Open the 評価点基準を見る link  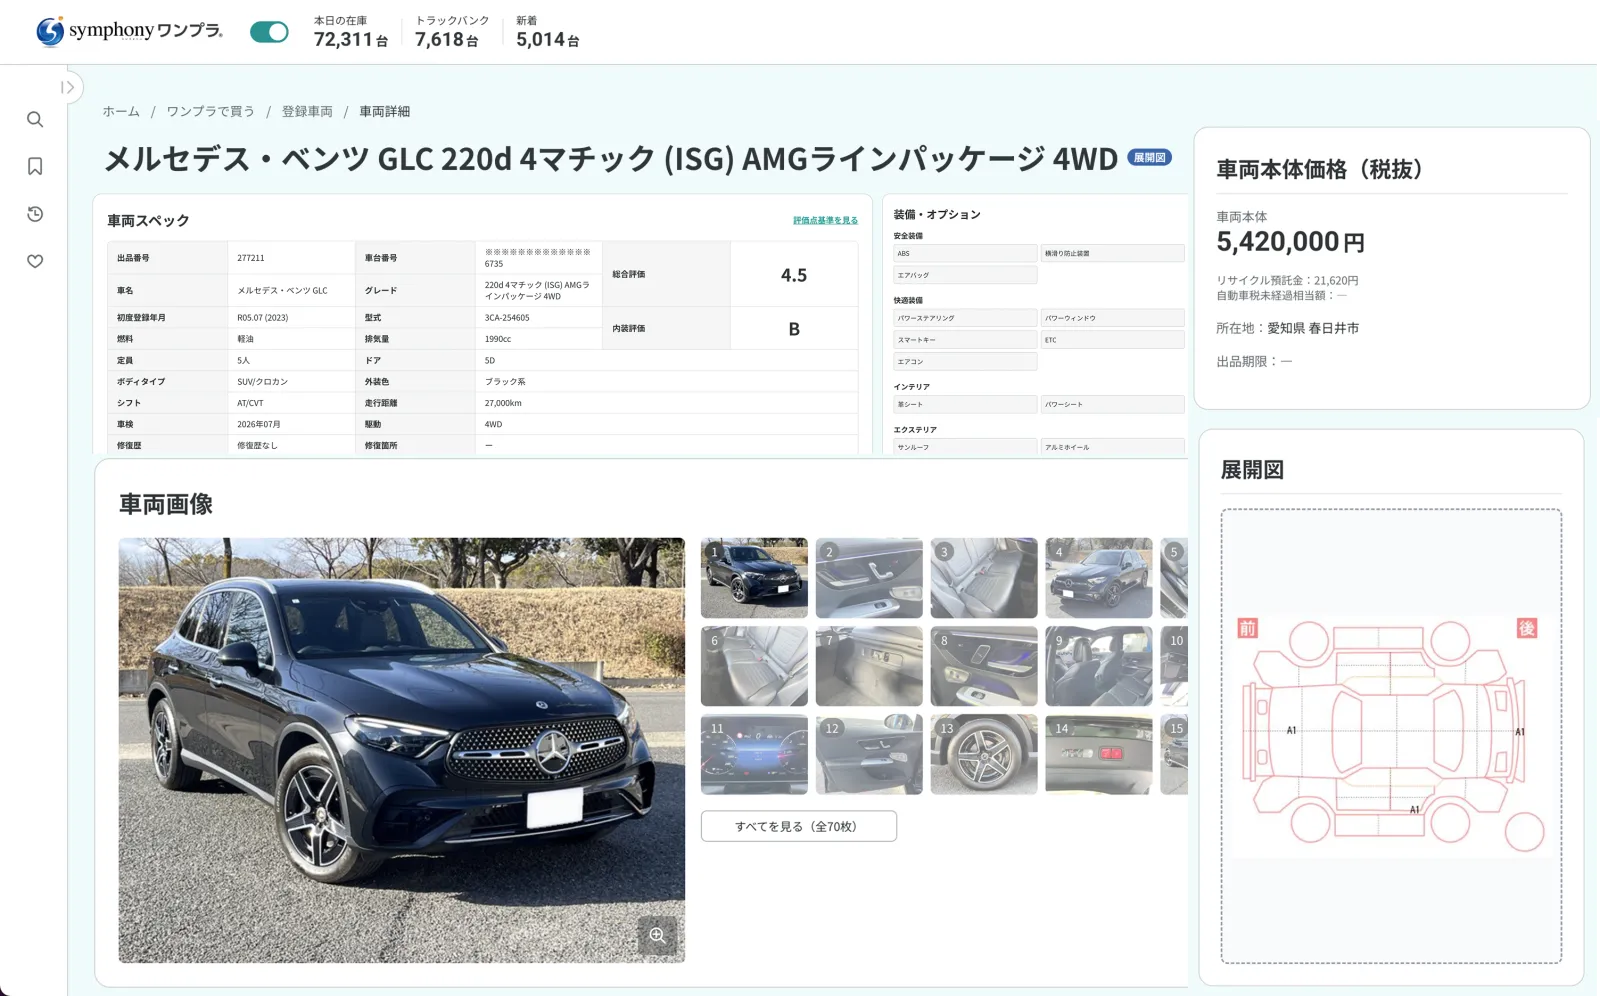(825, 220)
